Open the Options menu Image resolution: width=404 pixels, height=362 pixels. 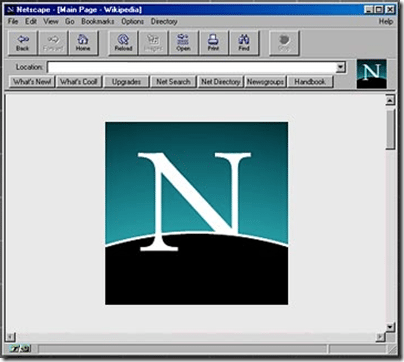(x=132, y=21)
